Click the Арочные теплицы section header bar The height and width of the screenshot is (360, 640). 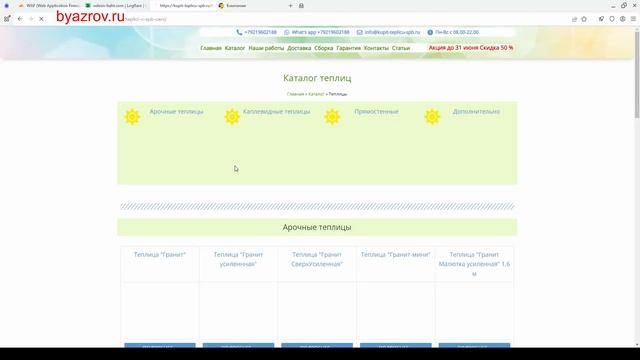point(317,227)
